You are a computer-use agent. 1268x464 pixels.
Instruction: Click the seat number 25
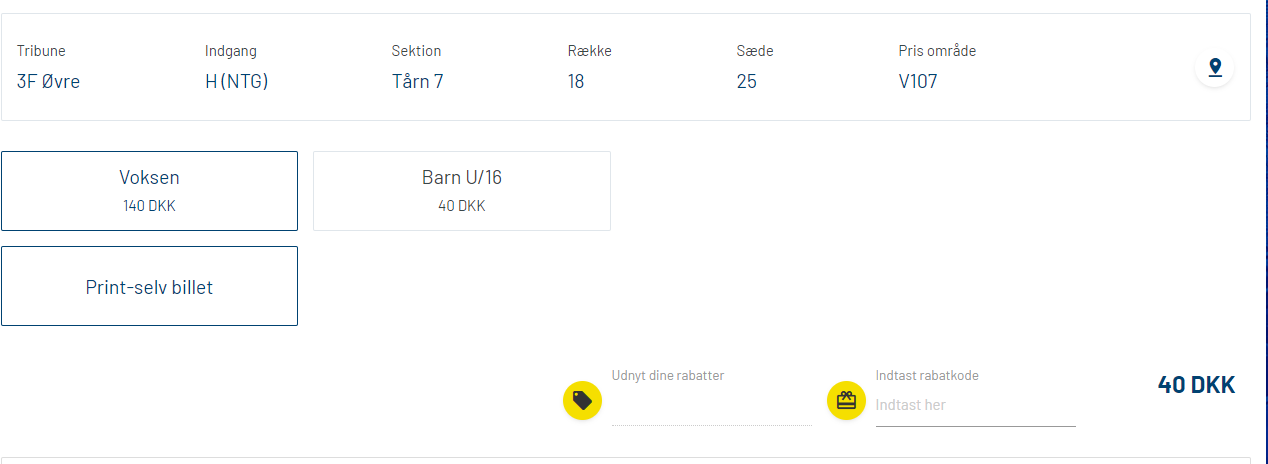[x=747, y=82]
